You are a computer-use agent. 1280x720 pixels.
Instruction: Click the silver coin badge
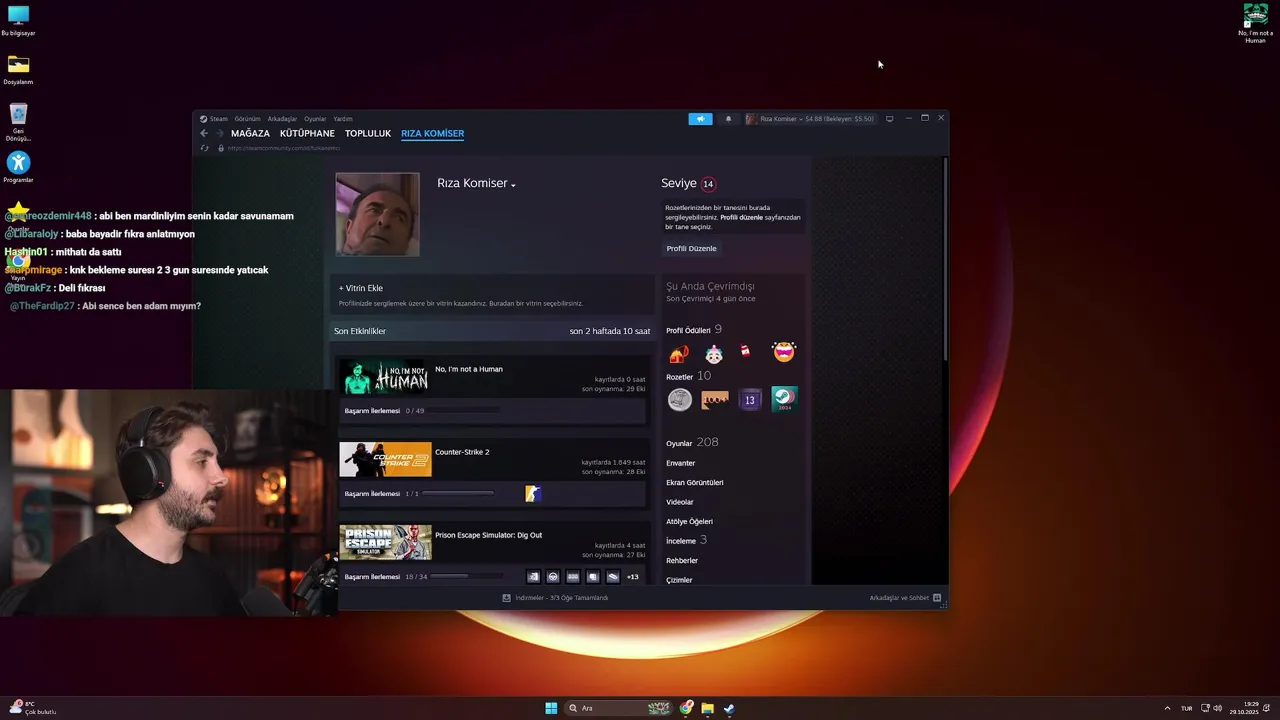tap(679, 400)
